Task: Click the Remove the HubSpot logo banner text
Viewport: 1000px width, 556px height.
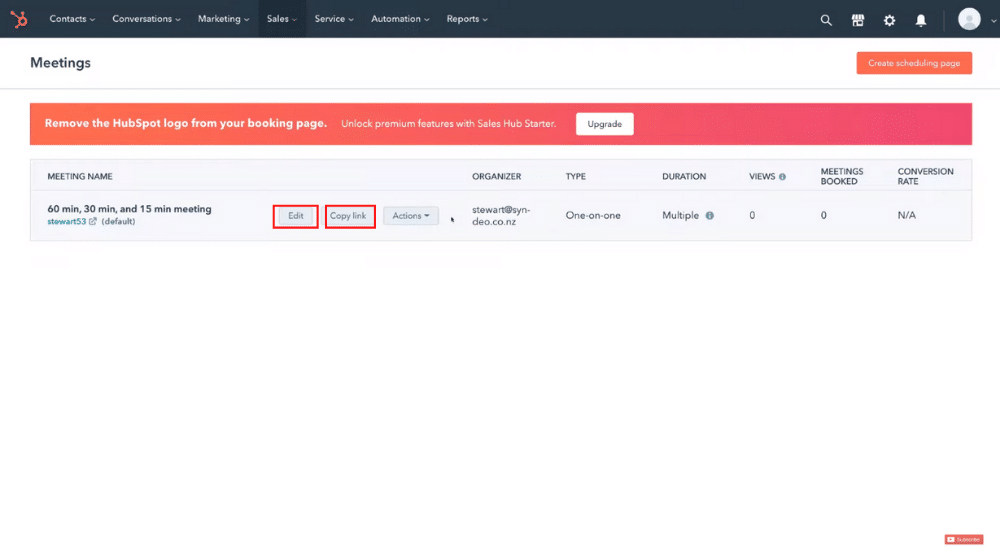Action: point(186,124)
